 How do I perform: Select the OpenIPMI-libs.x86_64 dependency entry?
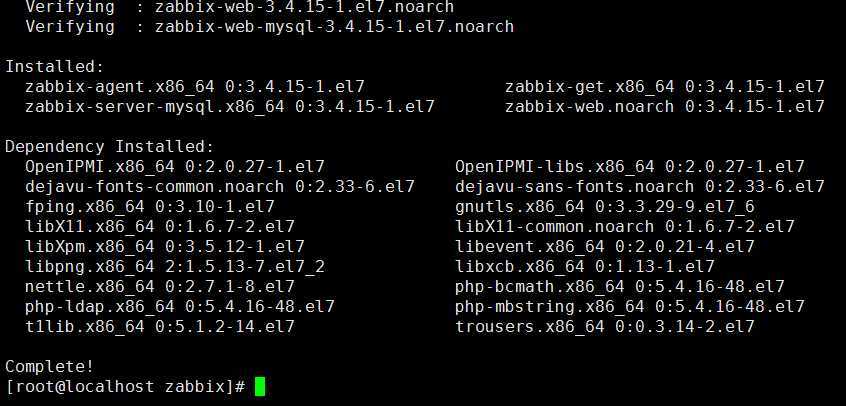tap(630, 166)
